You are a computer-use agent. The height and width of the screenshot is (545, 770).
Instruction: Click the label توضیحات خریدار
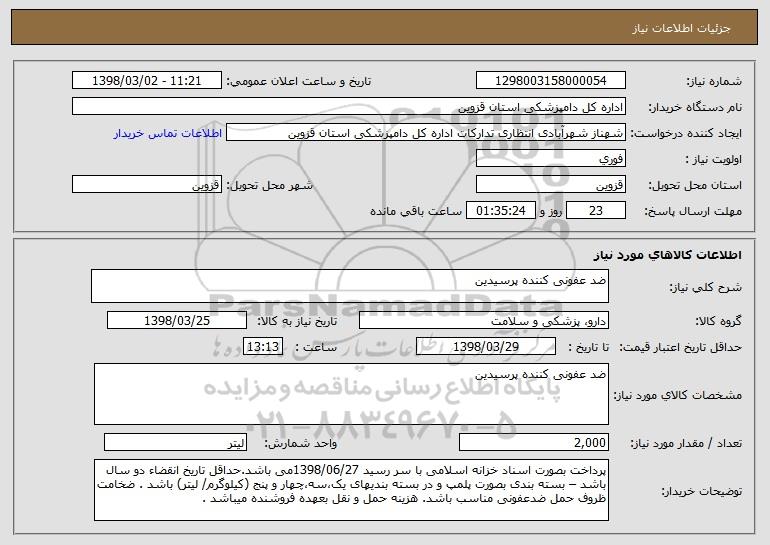(x=701, y=491)
